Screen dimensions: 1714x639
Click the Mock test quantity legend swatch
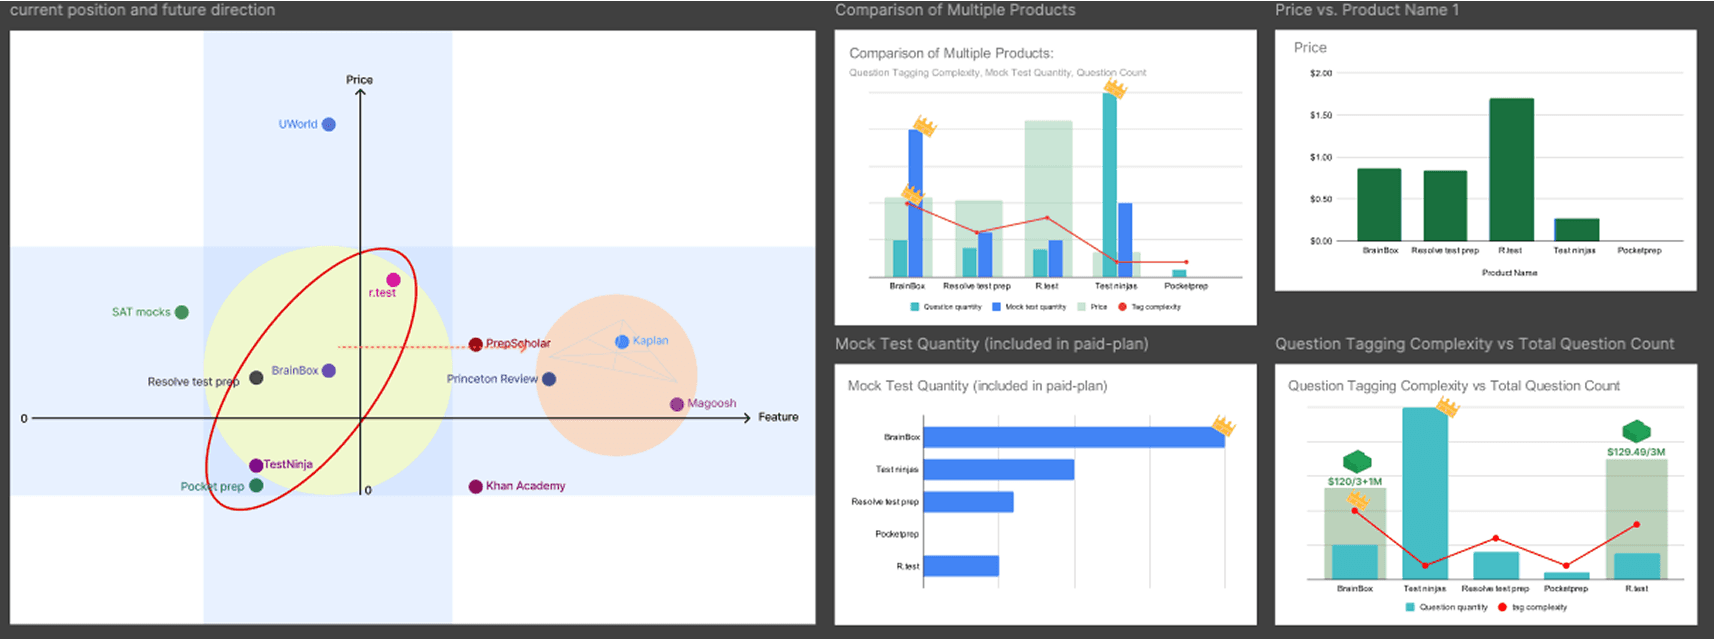tap(996, 307)
